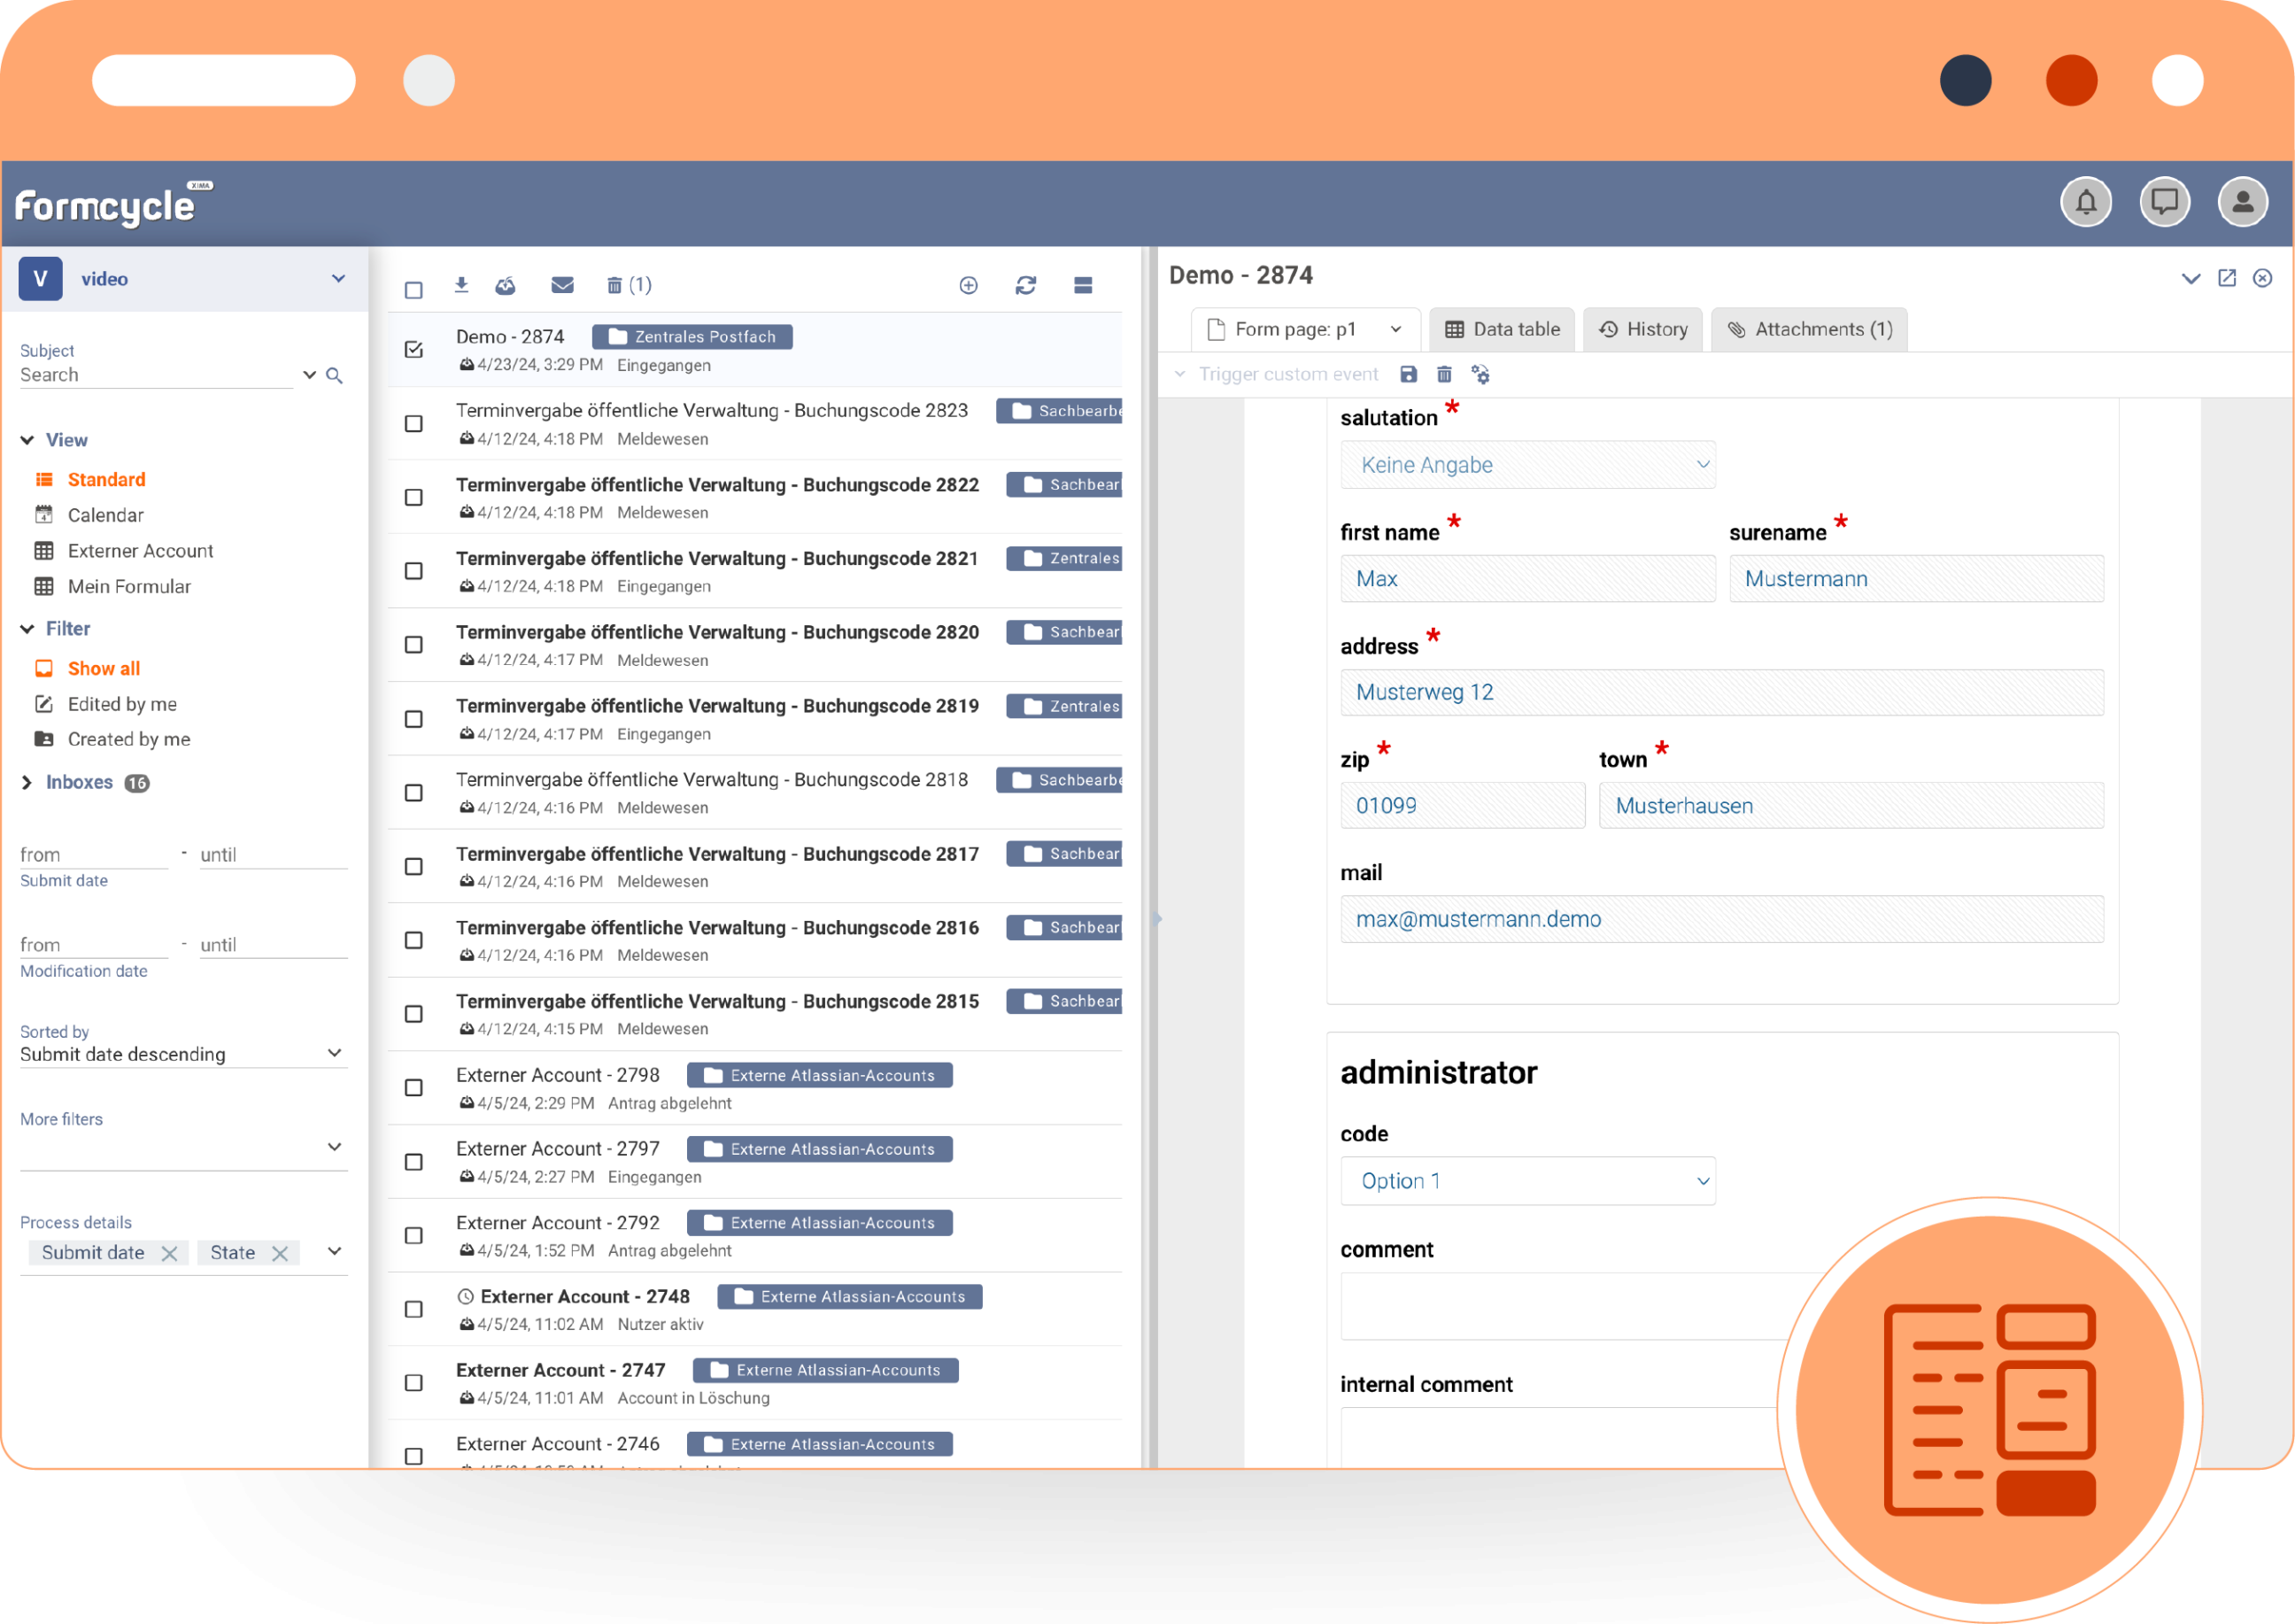Delete the selected record with trash icon

[614, 285]
